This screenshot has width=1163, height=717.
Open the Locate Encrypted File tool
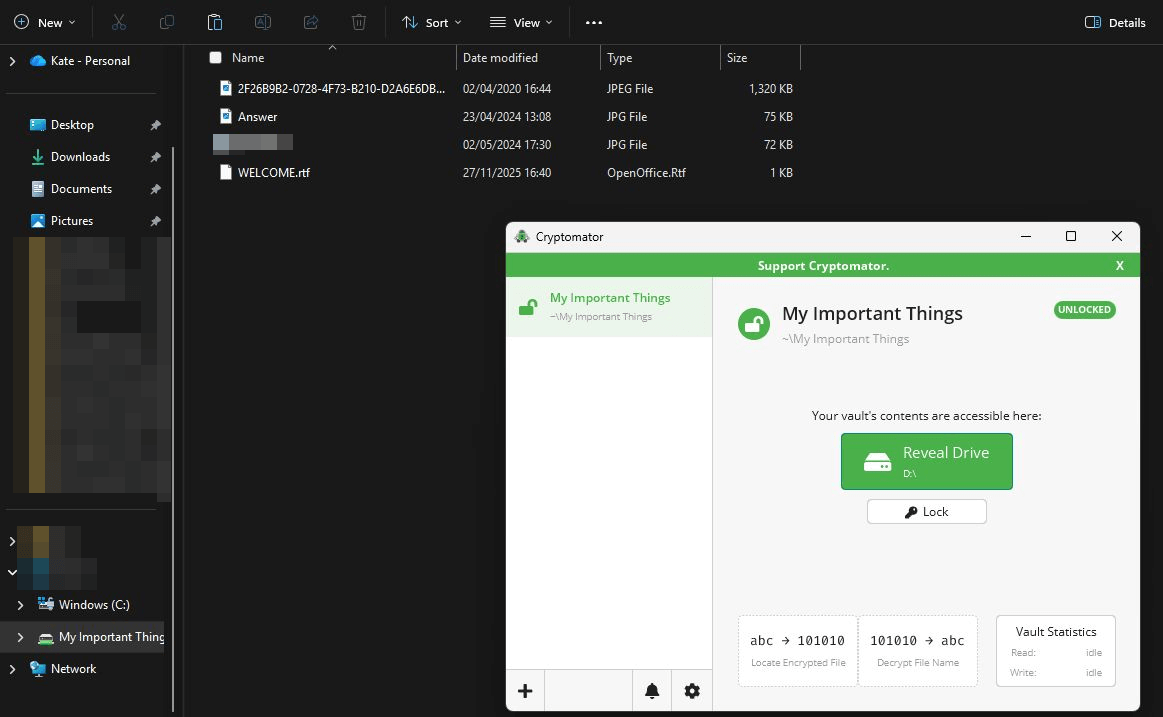(x=797, y=650)
